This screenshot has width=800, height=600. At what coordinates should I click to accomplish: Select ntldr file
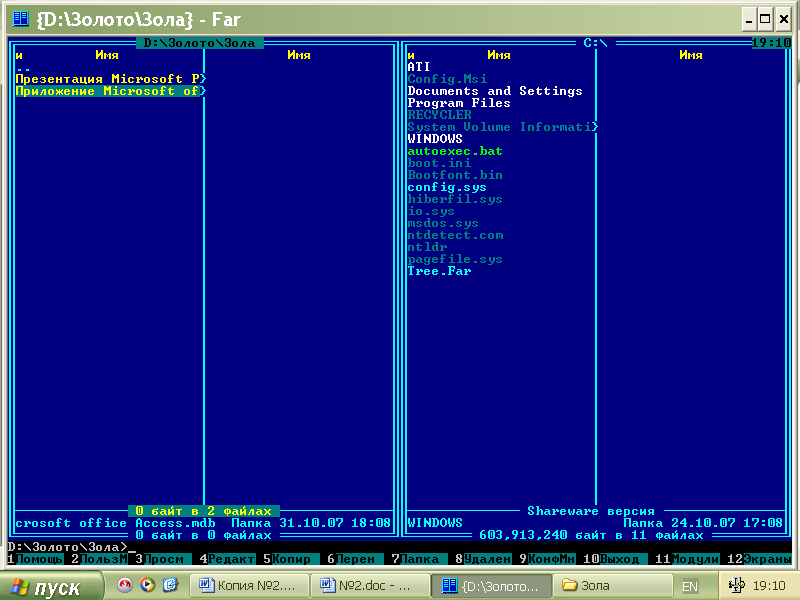(428, 247)
